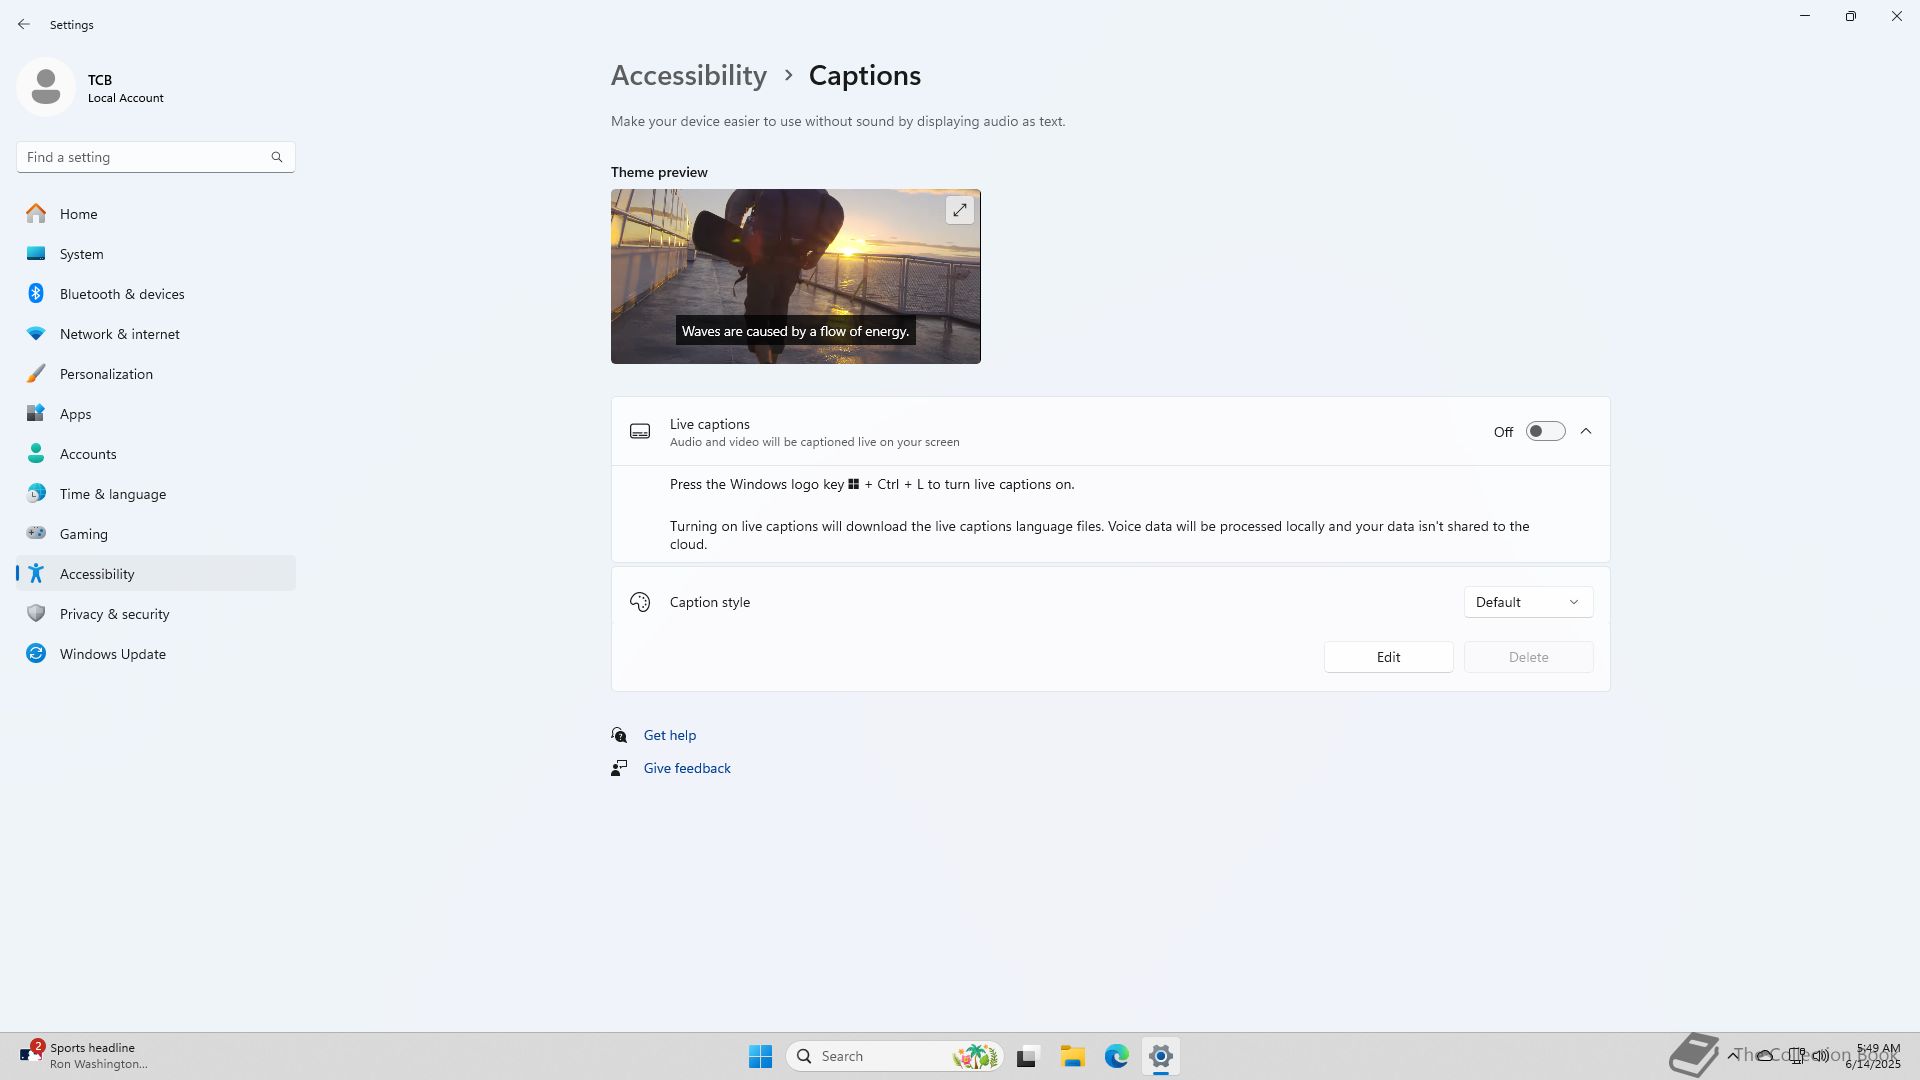Click the back arrow in Settings

click(x=24, y=24)
